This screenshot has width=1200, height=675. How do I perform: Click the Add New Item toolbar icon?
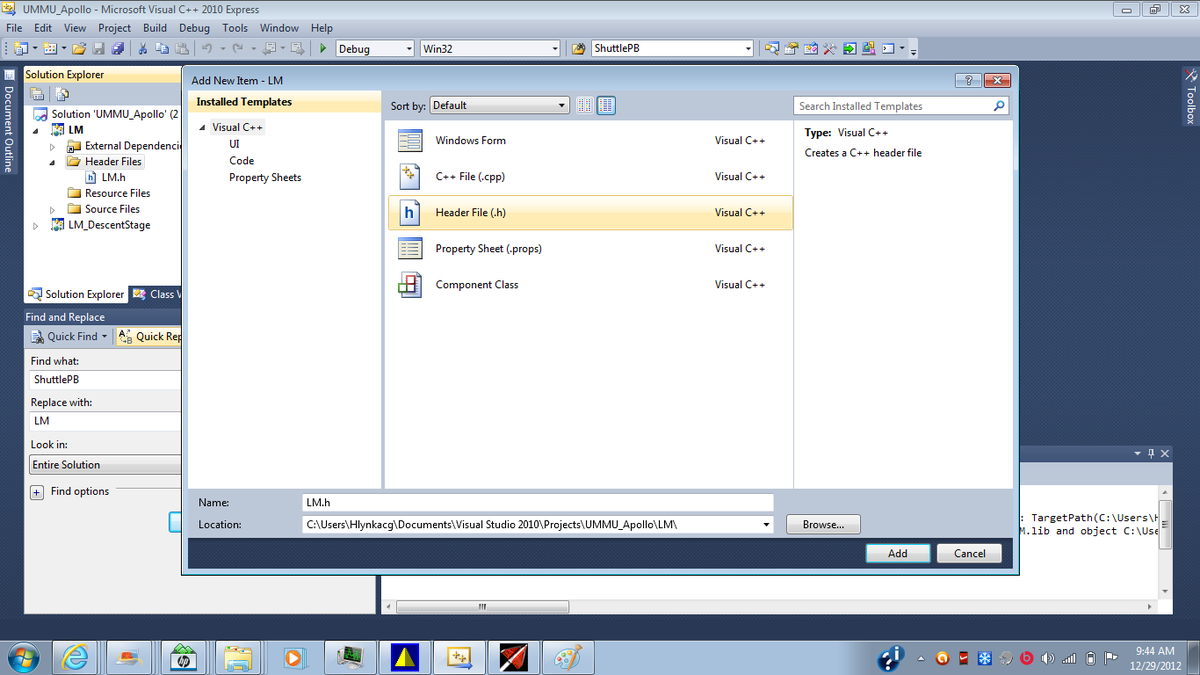[49, 48]
